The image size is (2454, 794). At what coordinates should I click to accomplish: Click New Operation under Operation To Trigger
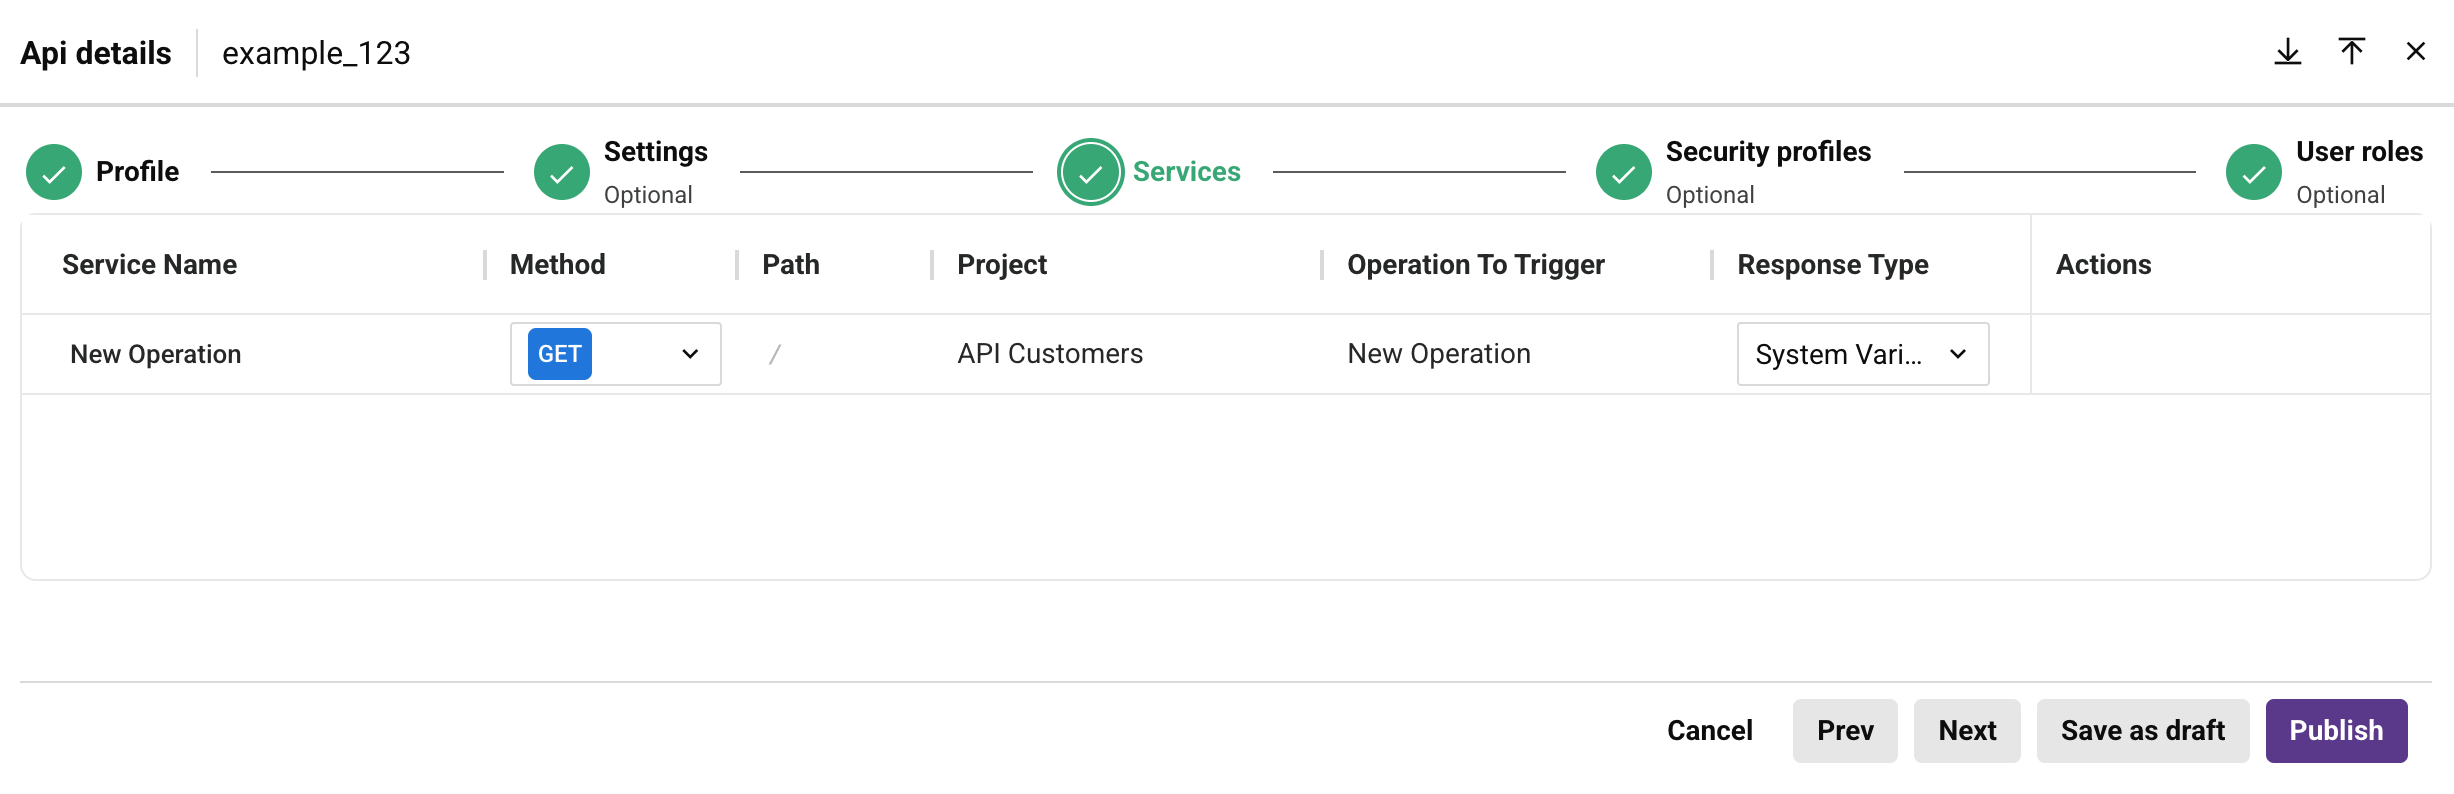tap(1439, 354)
